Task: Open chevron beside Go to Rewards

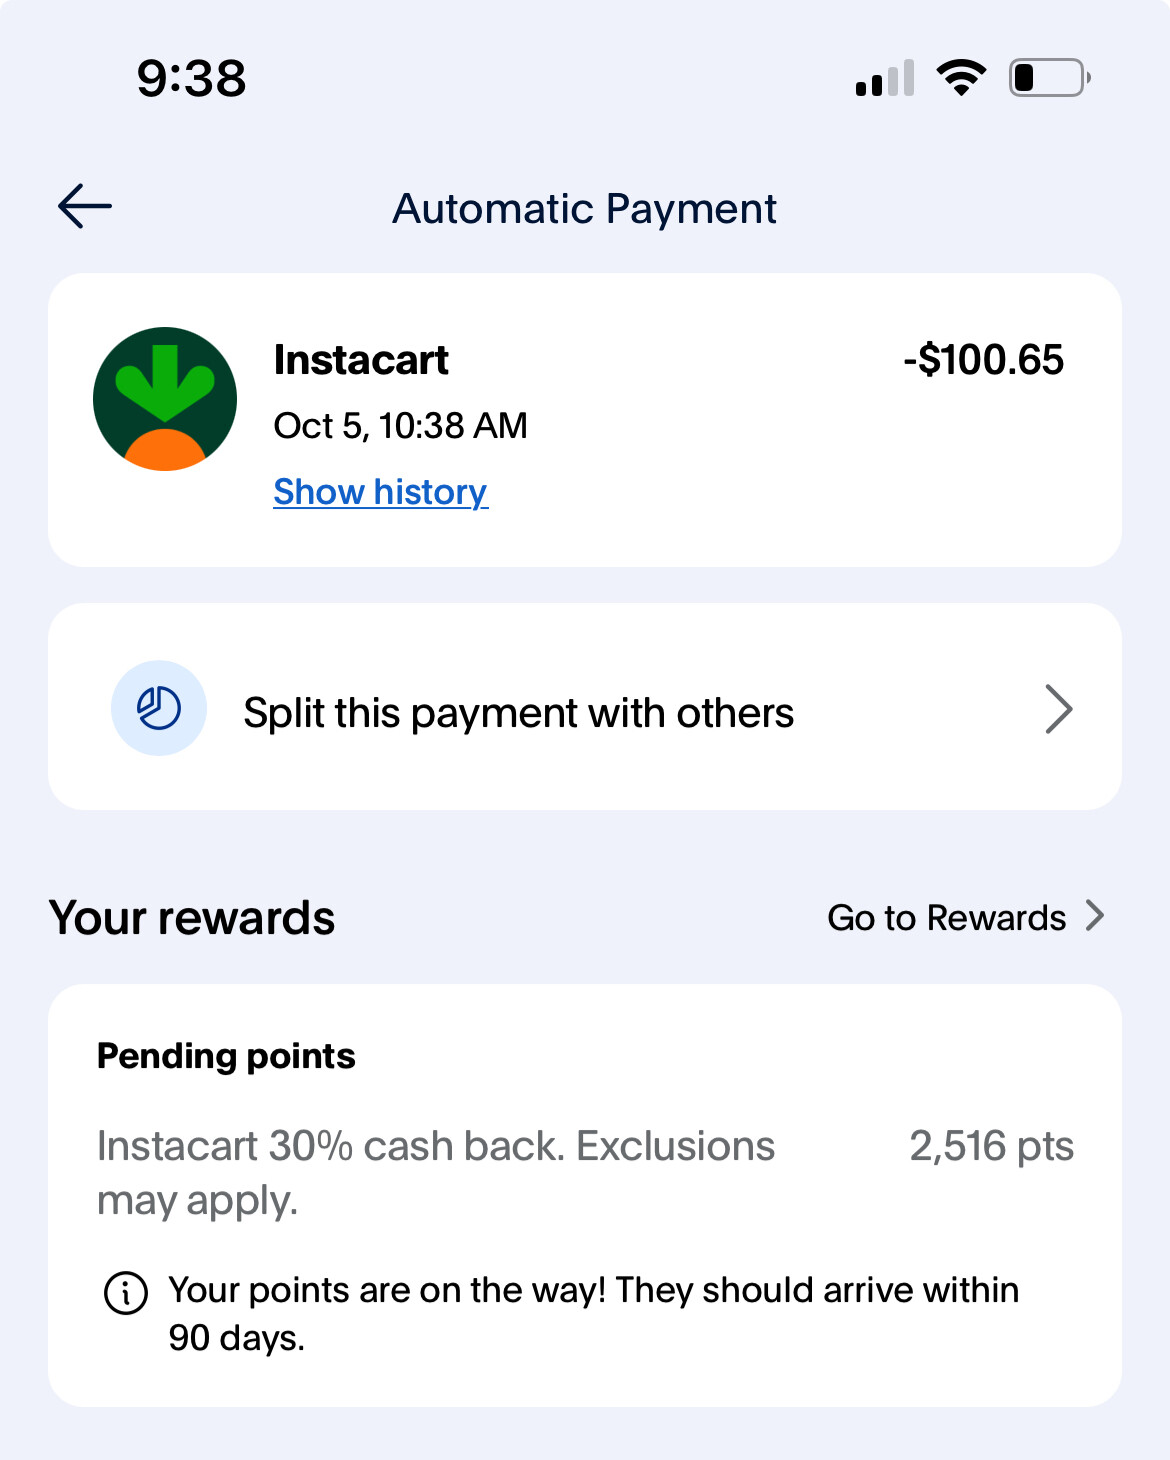Action: pyautogui.click(x=1095, y=916)
